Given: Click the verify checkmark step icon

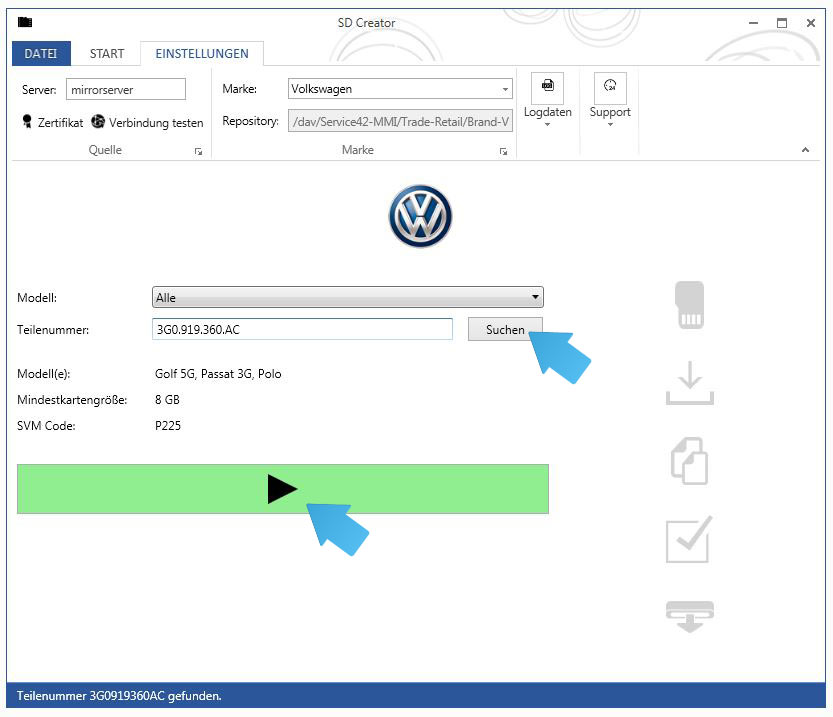Looking at the screenshot, I should (x=690, y=539).
